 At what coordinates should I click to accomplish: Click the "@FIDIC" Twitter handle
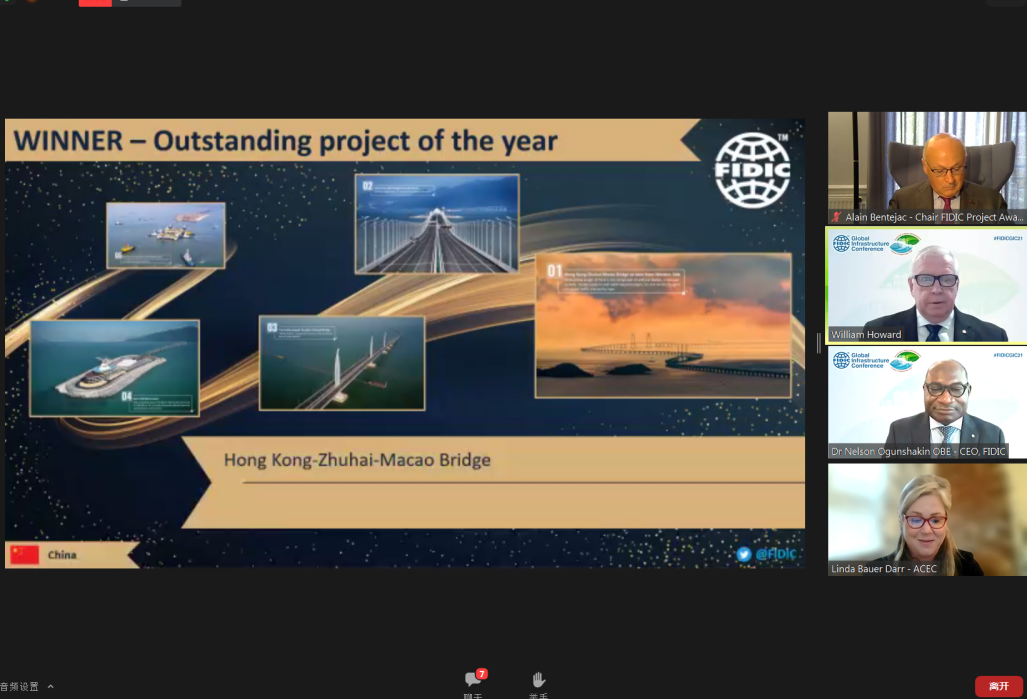click(776, 554)
